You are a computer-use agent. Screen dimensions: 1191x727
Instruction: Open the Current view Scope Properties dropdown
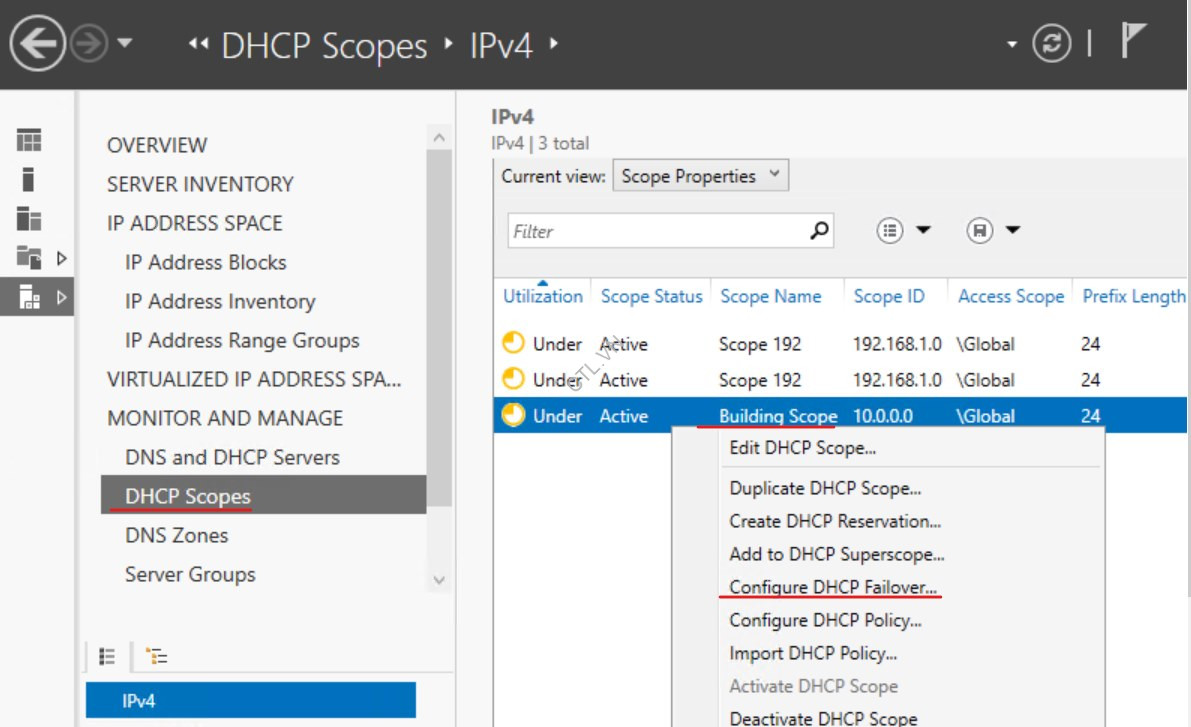[700, 175]
